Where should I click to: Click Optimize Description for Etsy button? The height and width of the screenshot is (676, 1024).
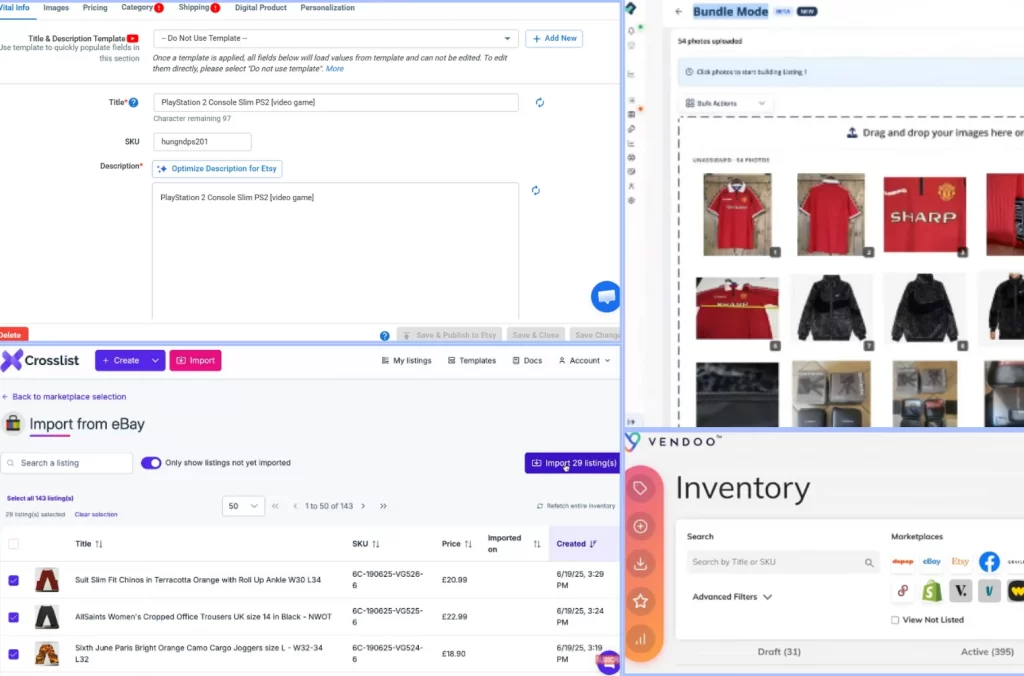click(217, 169)
